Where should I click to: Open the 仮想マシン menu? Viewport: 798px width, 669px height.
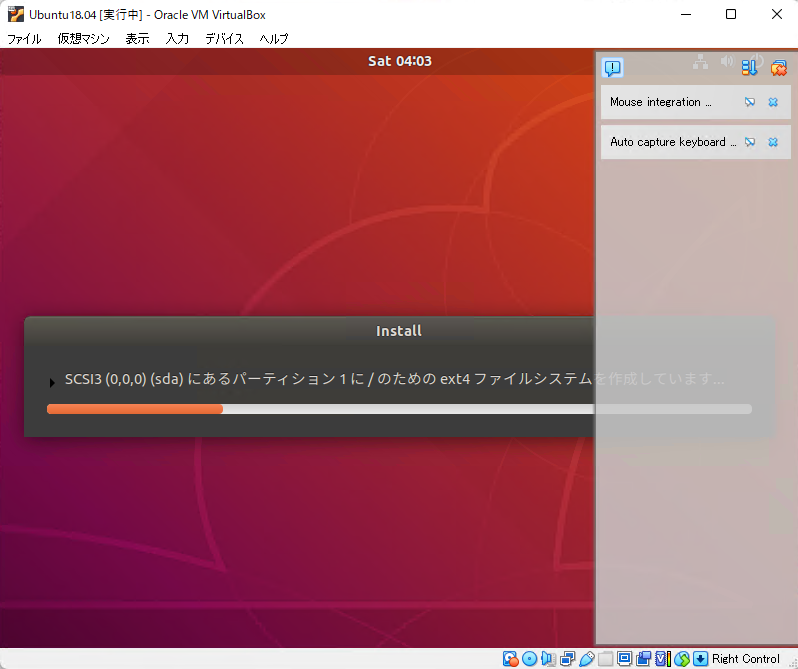click(83, 39)
